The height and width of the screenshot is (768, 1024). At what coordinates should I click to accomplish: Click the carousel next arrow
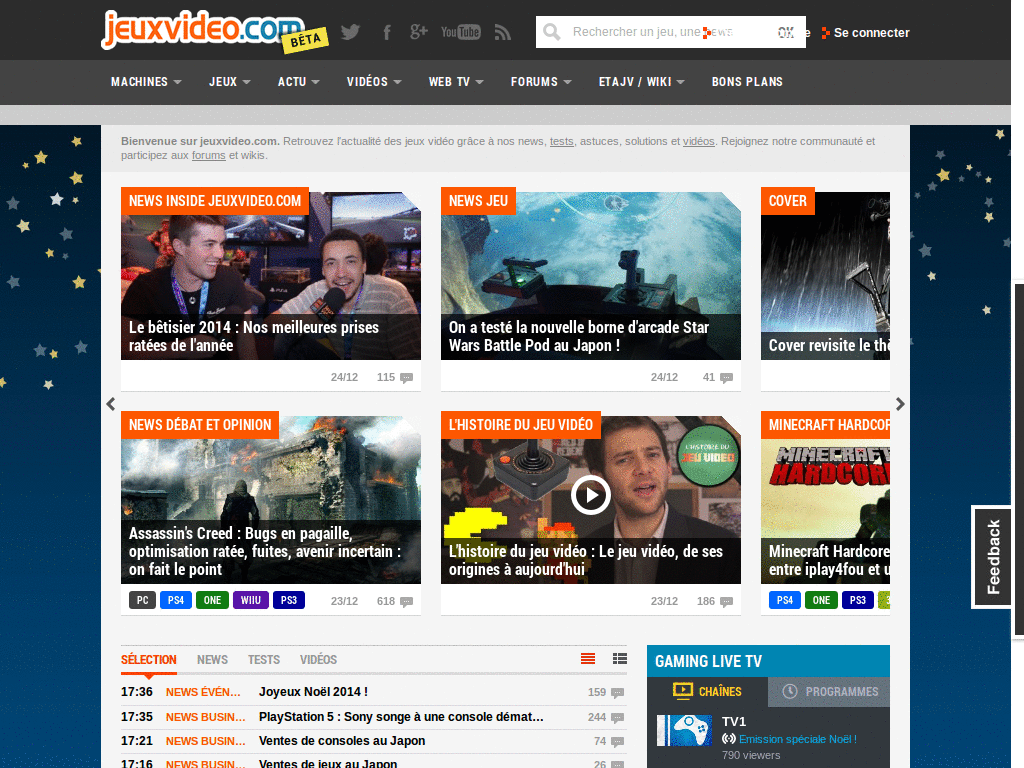point(901,404)
